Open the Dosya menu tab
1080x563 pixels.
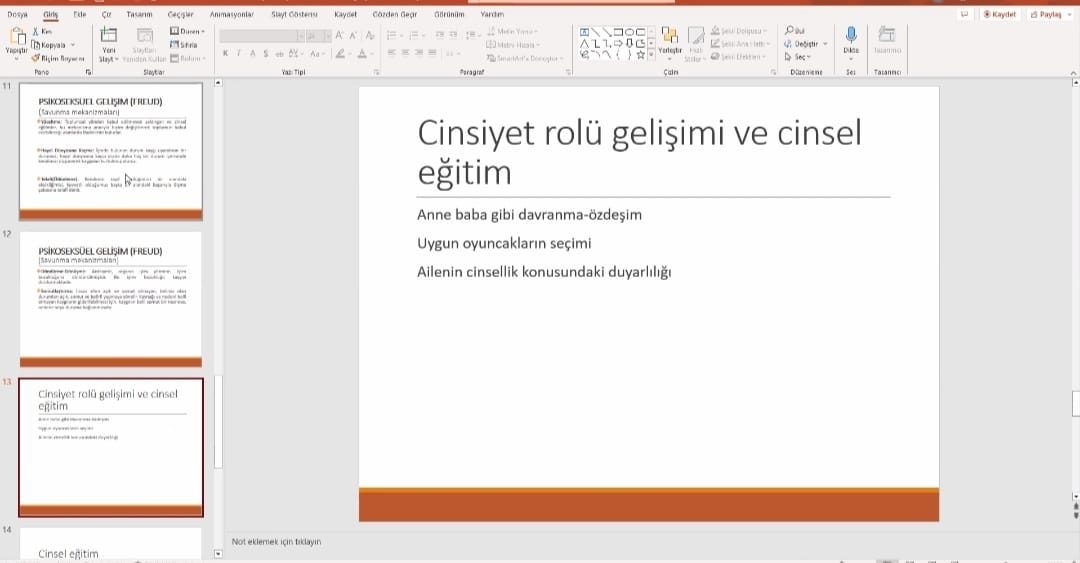coord(17,14)
